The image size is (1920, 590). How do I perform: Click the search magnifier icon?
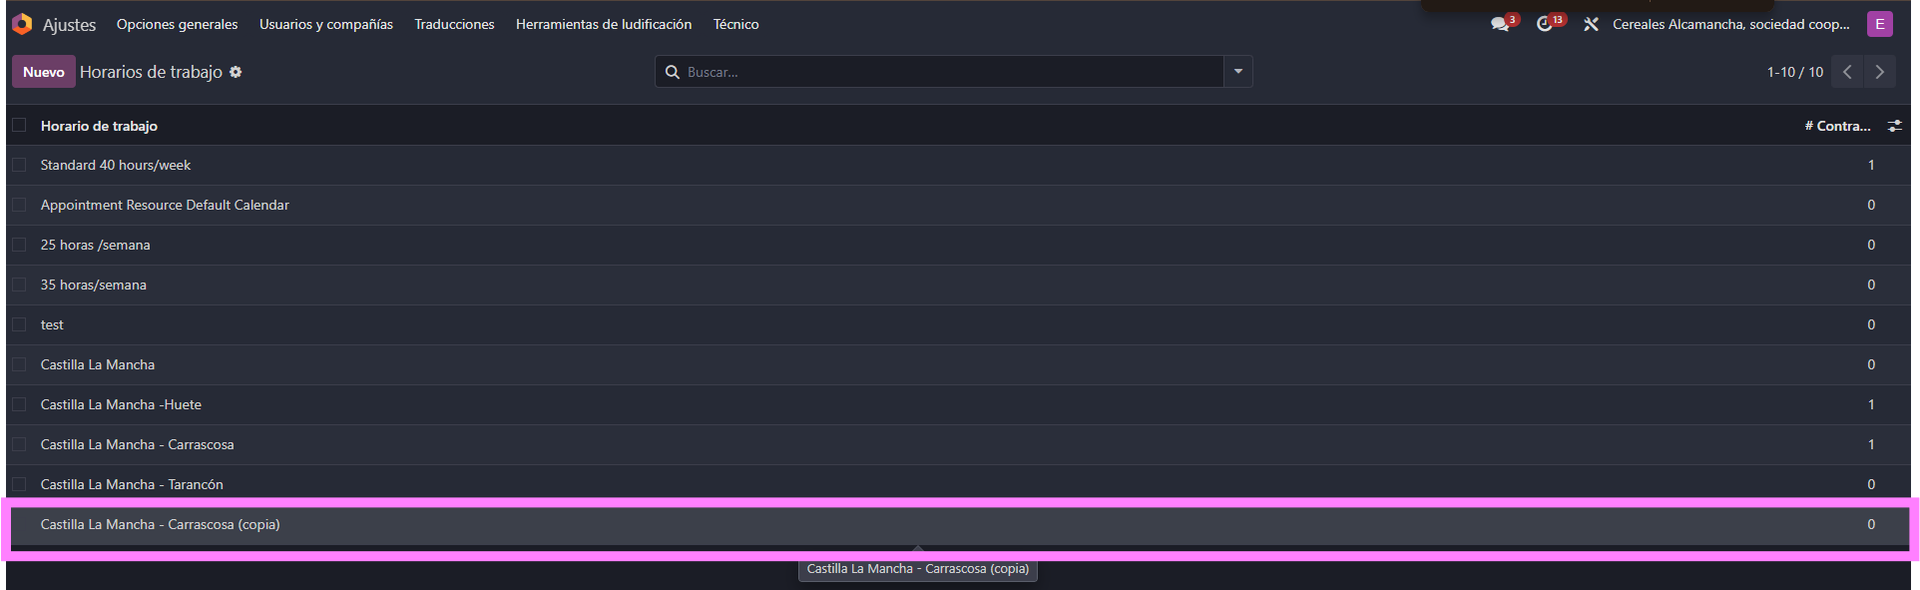click(x=673, y=72)
